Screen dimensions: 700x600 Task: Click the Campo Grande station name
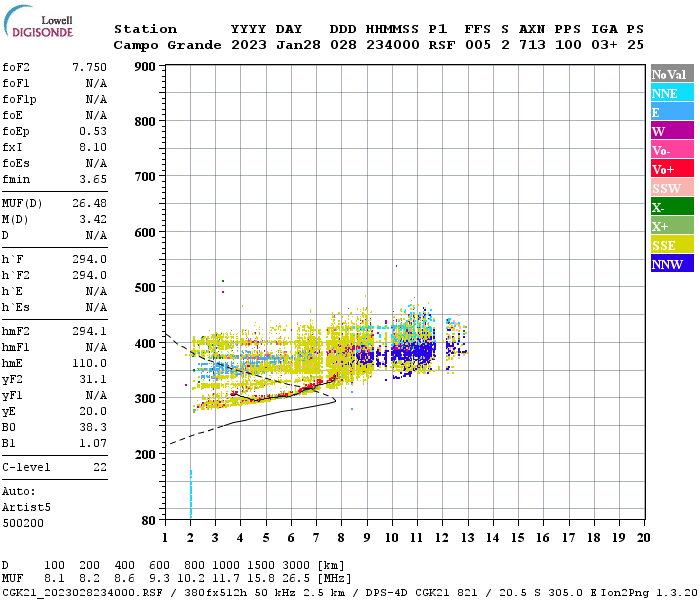tap(167, 45)
